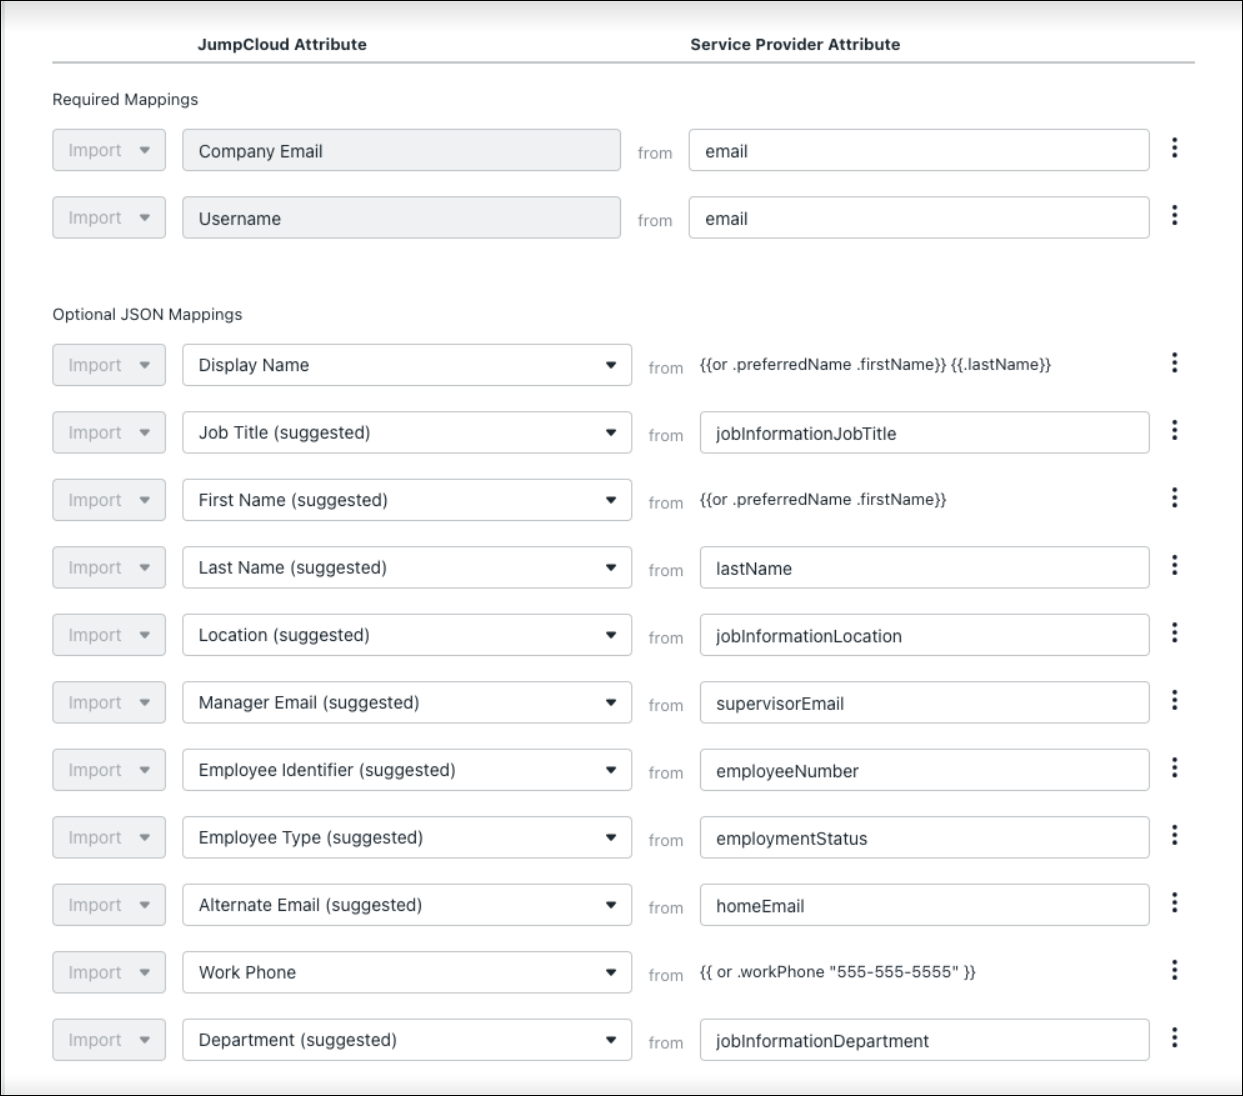
Task: Open options menu for Work Phone row
Action: pos(1174,970)
